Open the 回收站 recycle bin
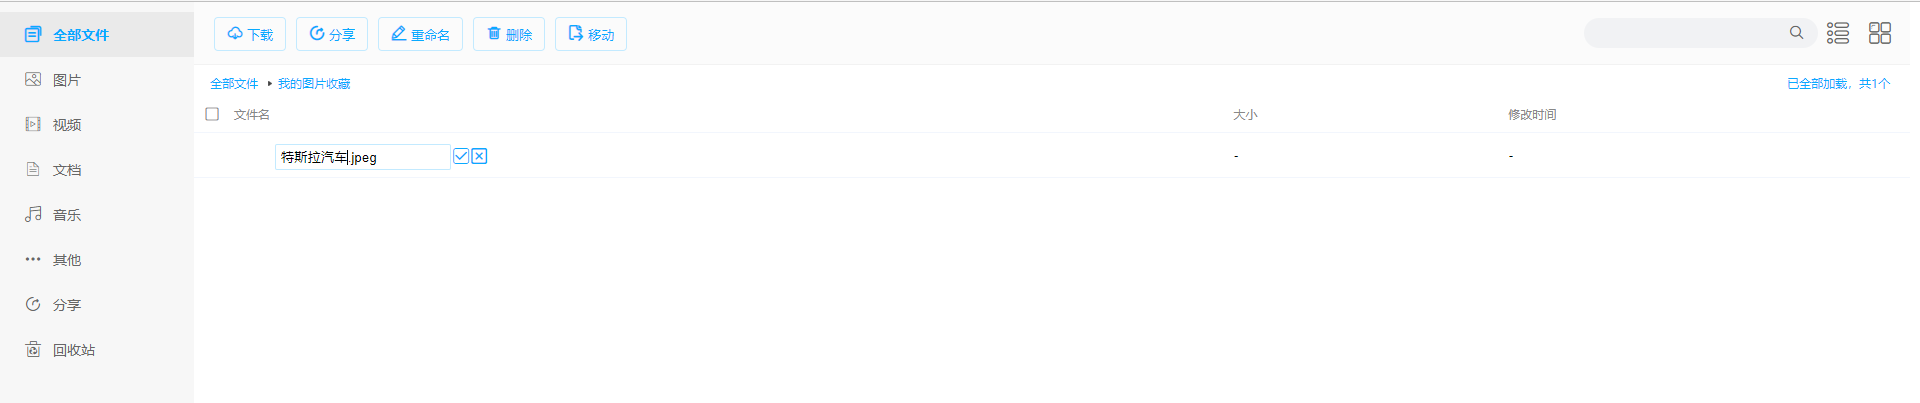Viewport: 1920px width, 403px height. tap(73, 350)
